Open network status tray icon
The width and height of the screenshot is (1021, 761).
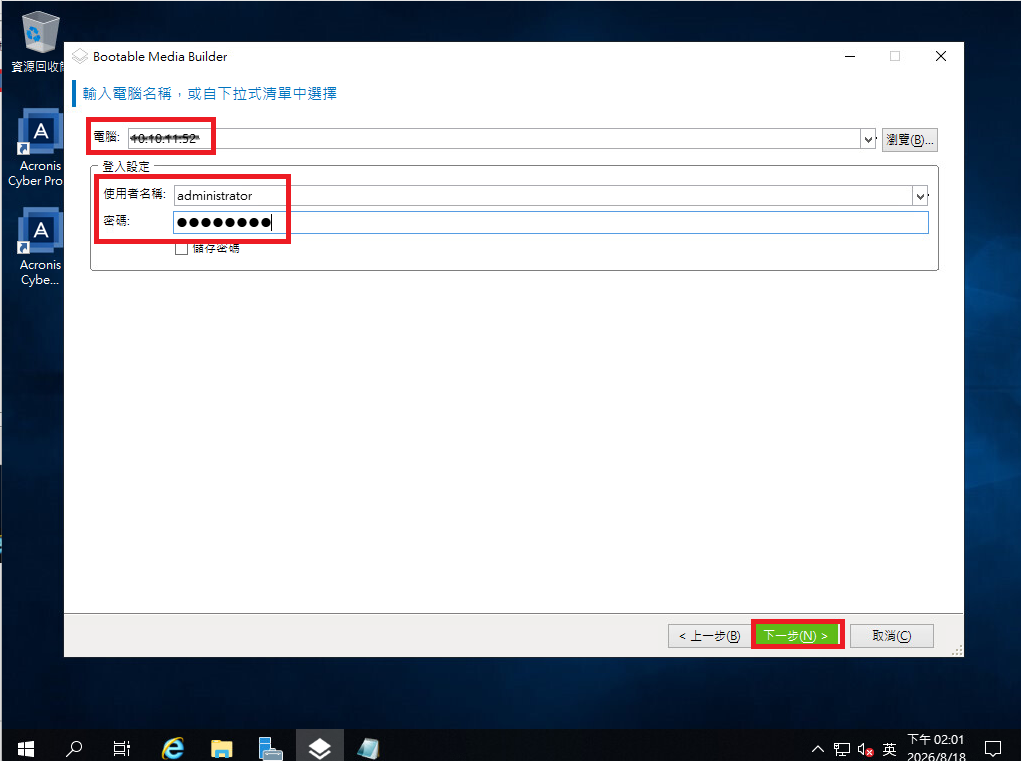(x=842, y=749)
